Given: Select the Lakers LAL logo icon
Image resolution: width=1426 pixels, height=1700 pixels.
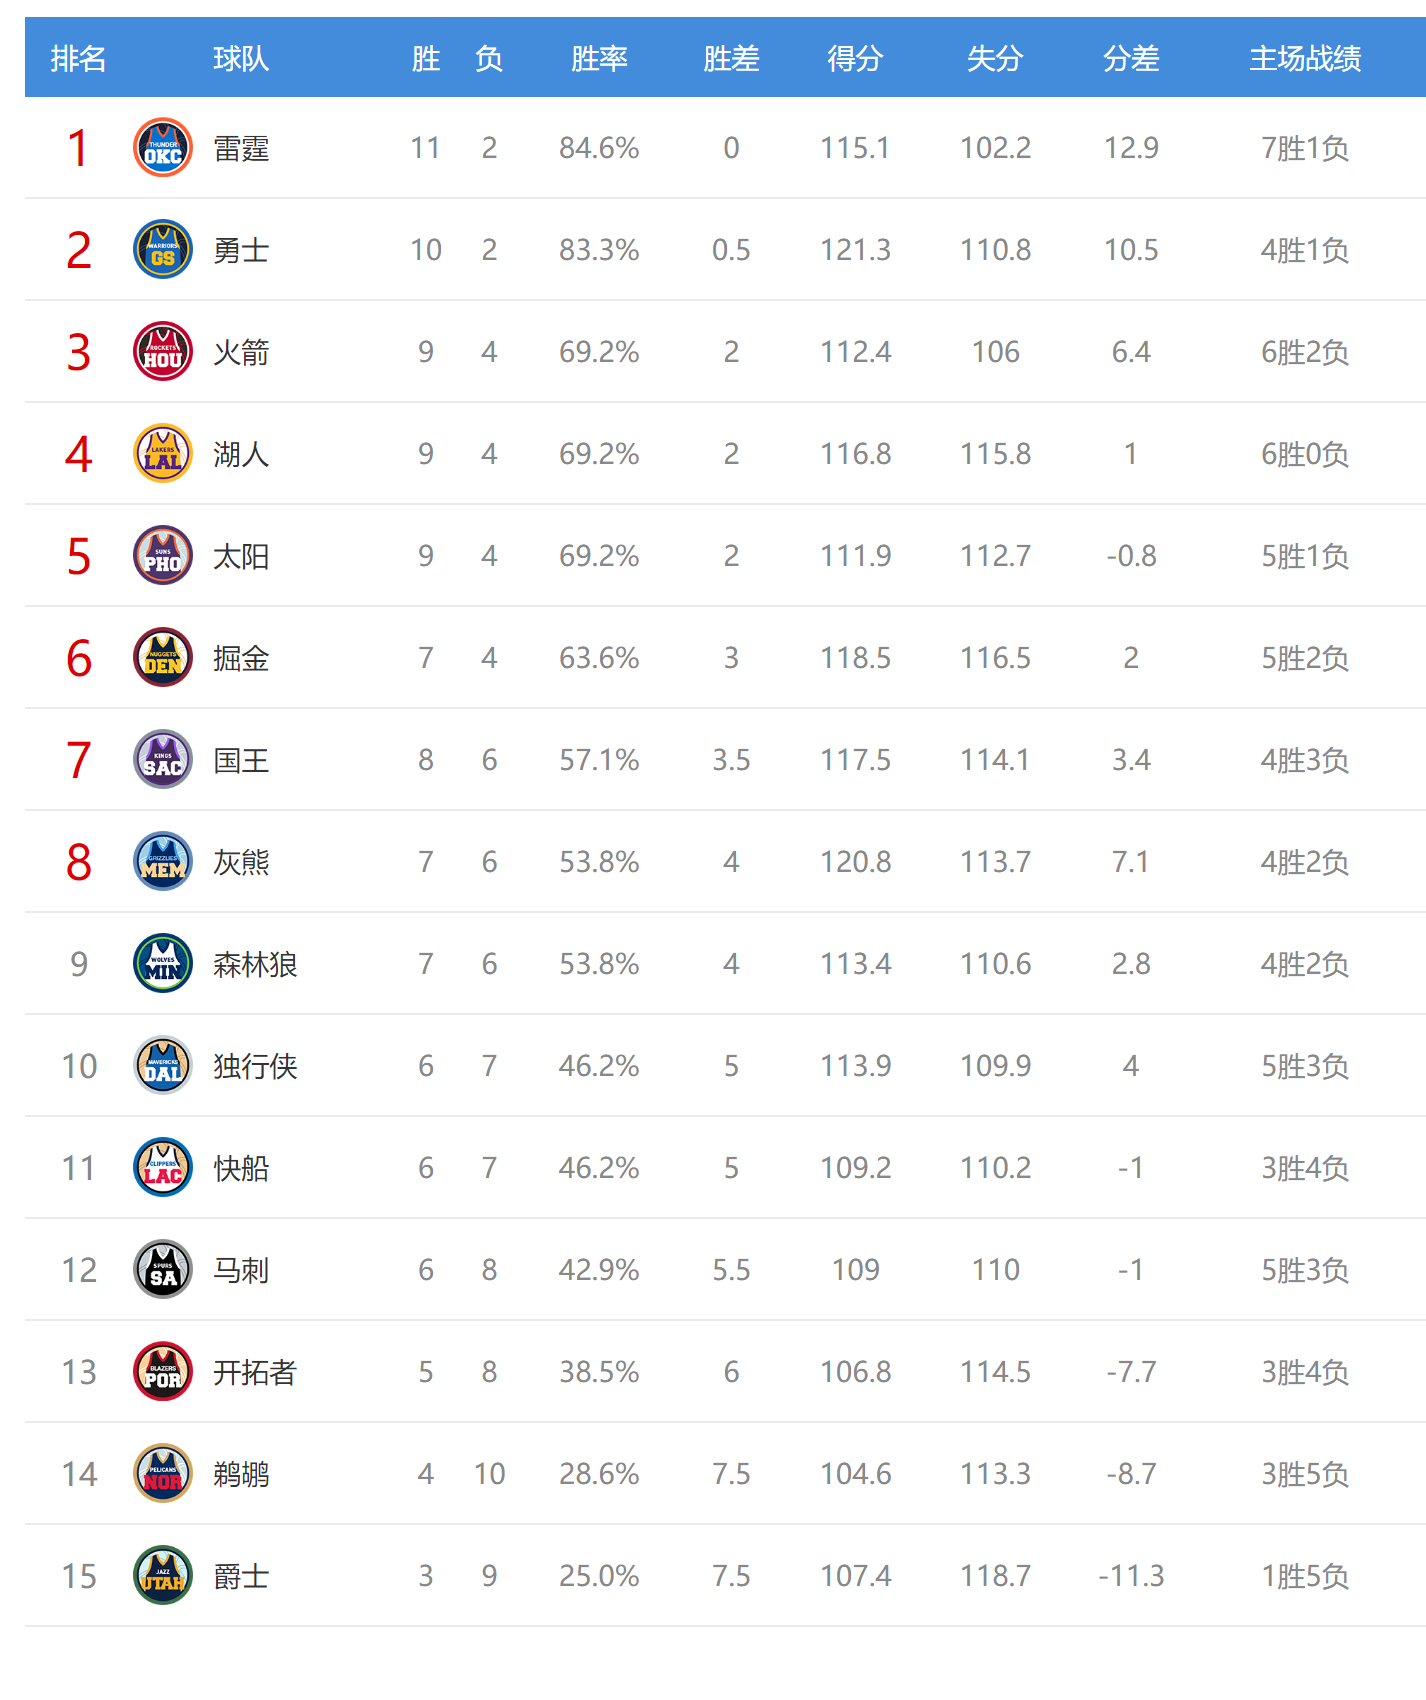Looking at the screenshot, I should tap(163, 454).
